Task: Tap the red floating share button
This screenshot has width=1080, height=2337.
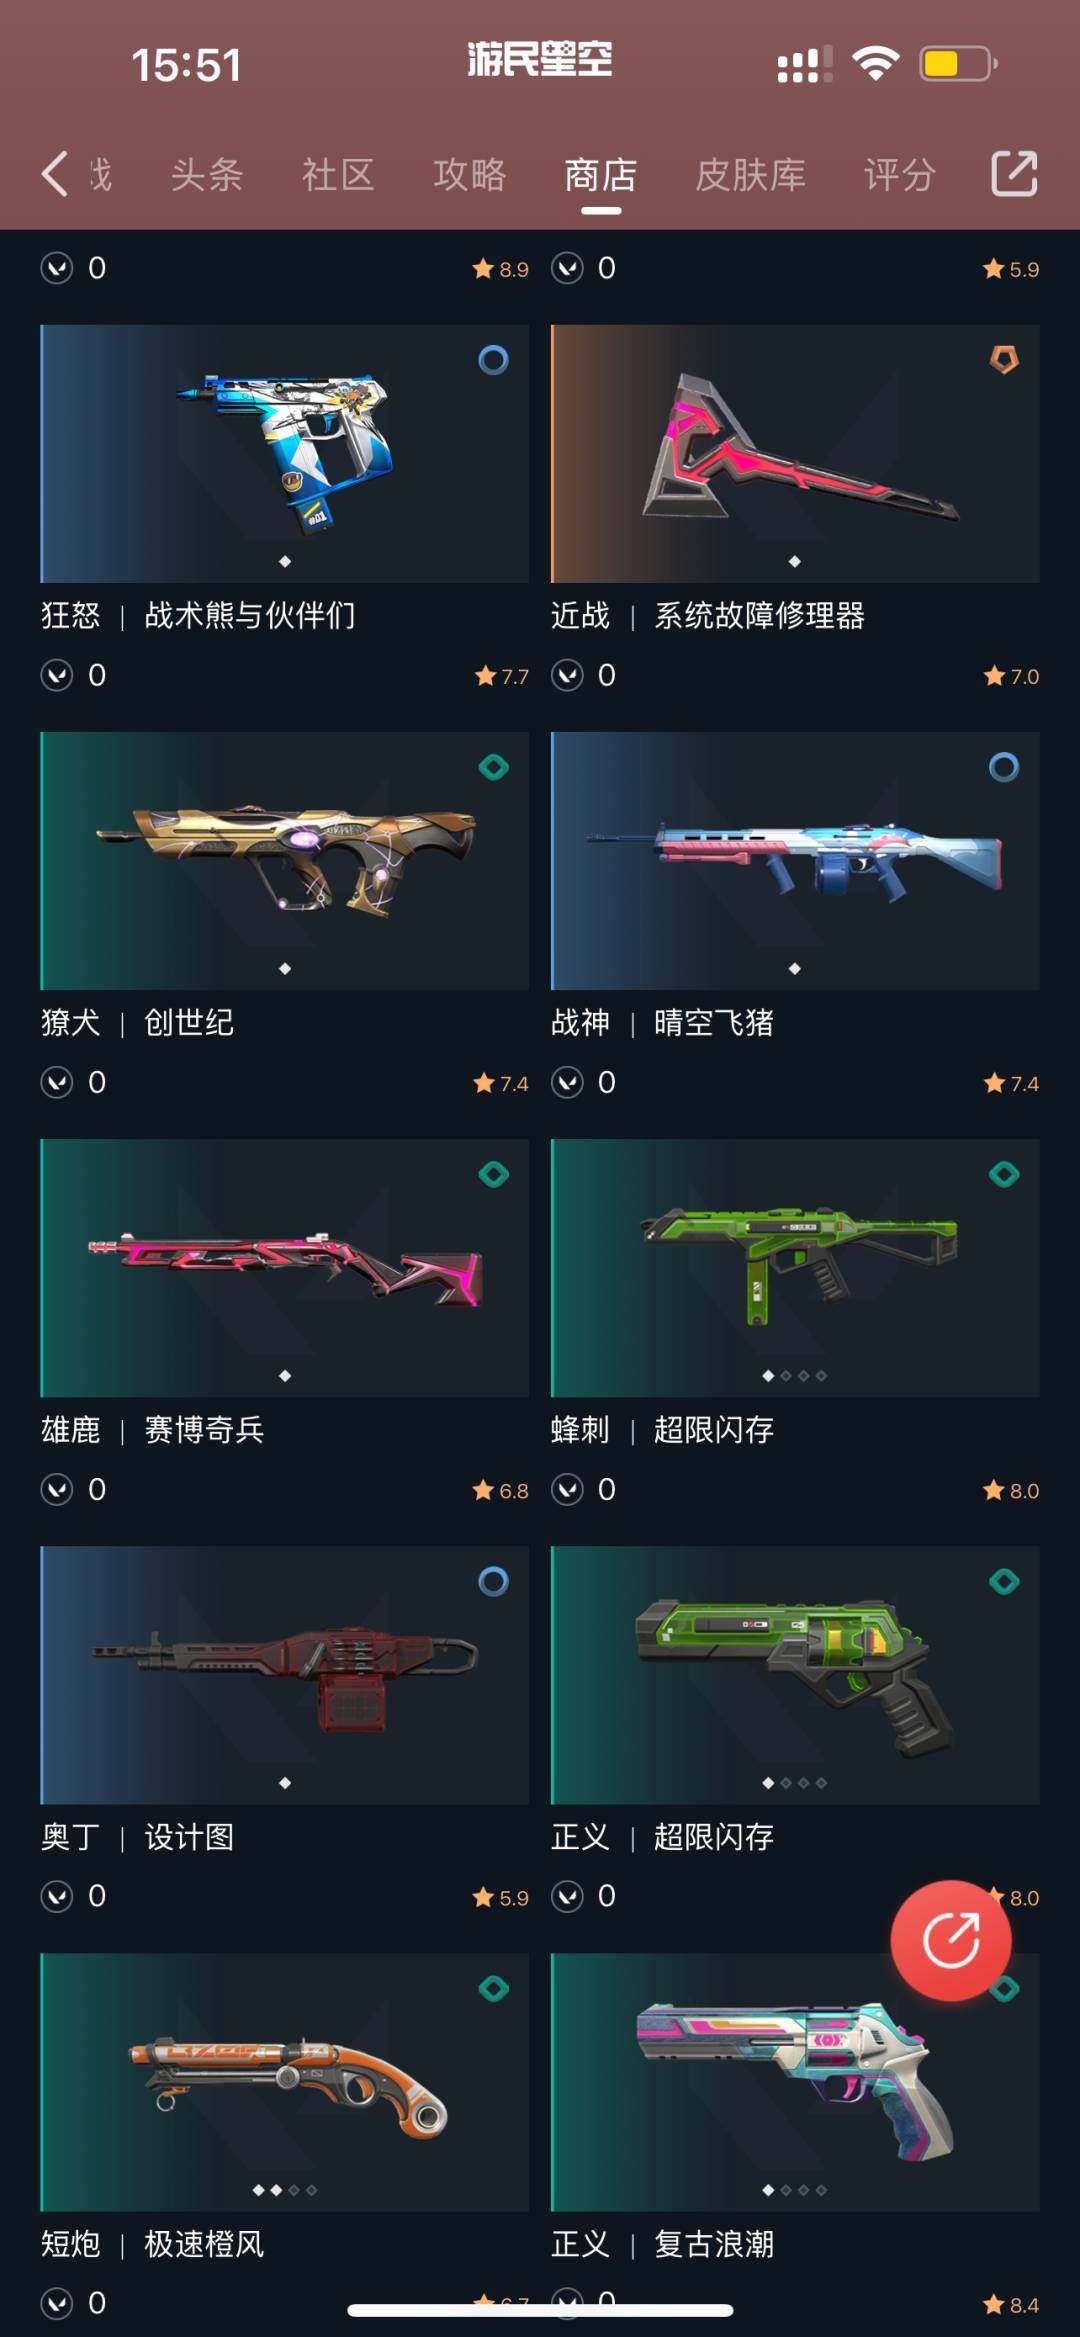Action: [x=951, y=1940]
